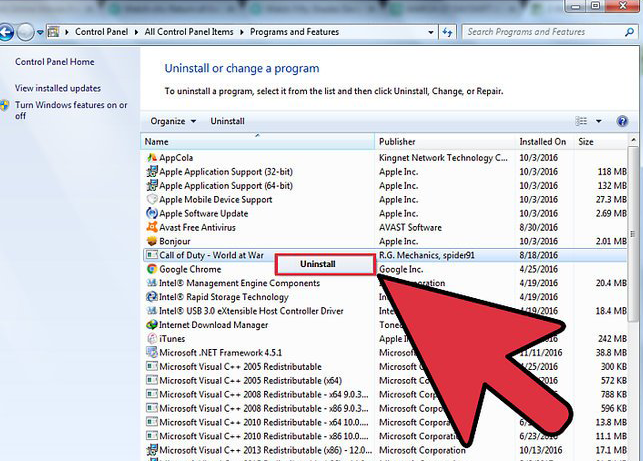Image resolution: width=643 pixels, height=461 pixels.
Task: Click the Avast Free Antivirus icon
Action: point(152,227)
